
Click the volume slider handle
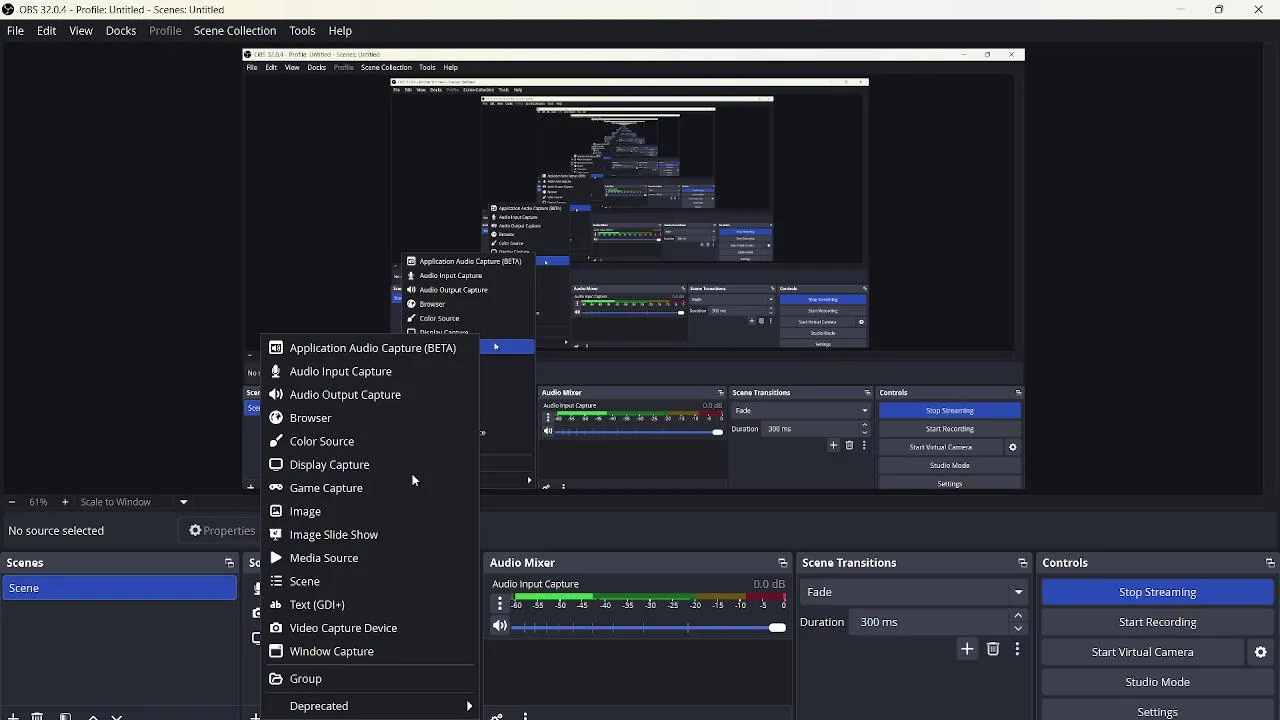click(777, 627)
